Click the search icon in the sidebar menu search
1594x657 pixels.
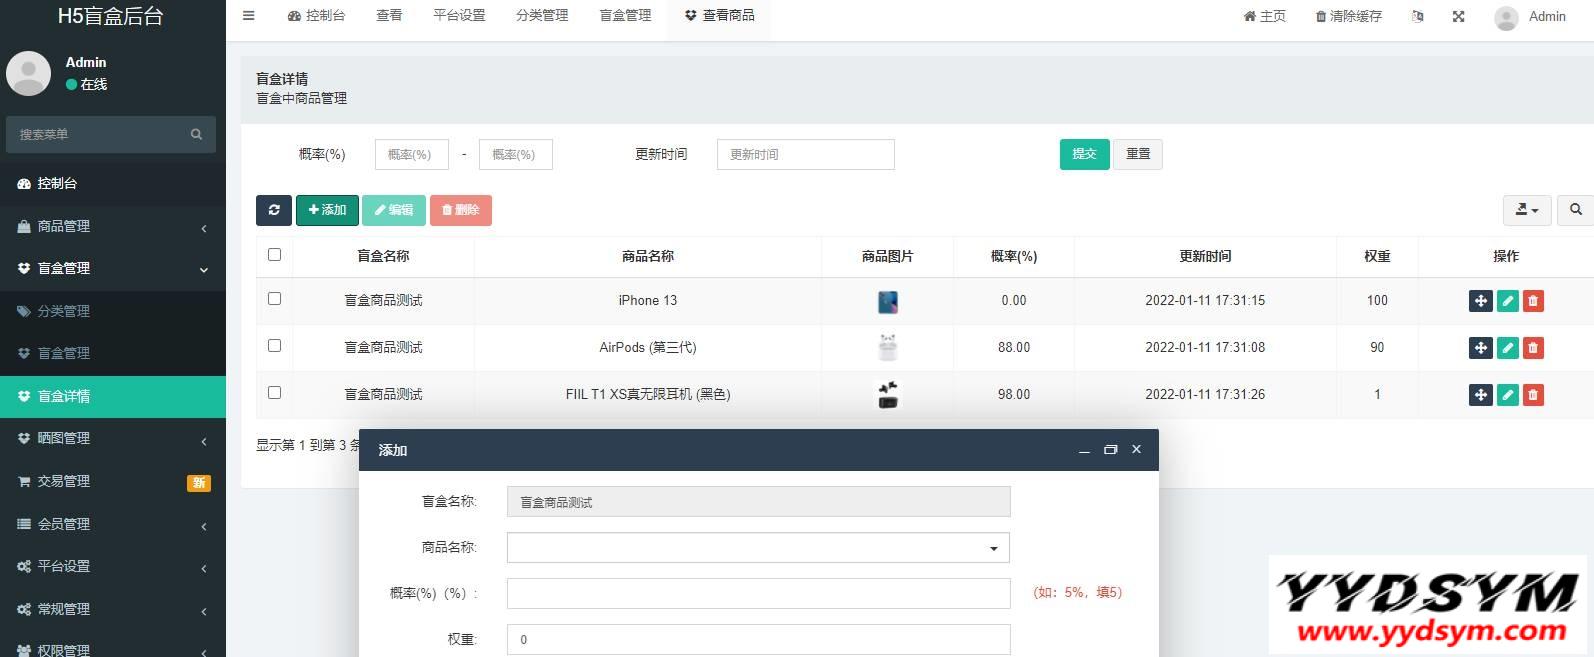coord(196,134)
